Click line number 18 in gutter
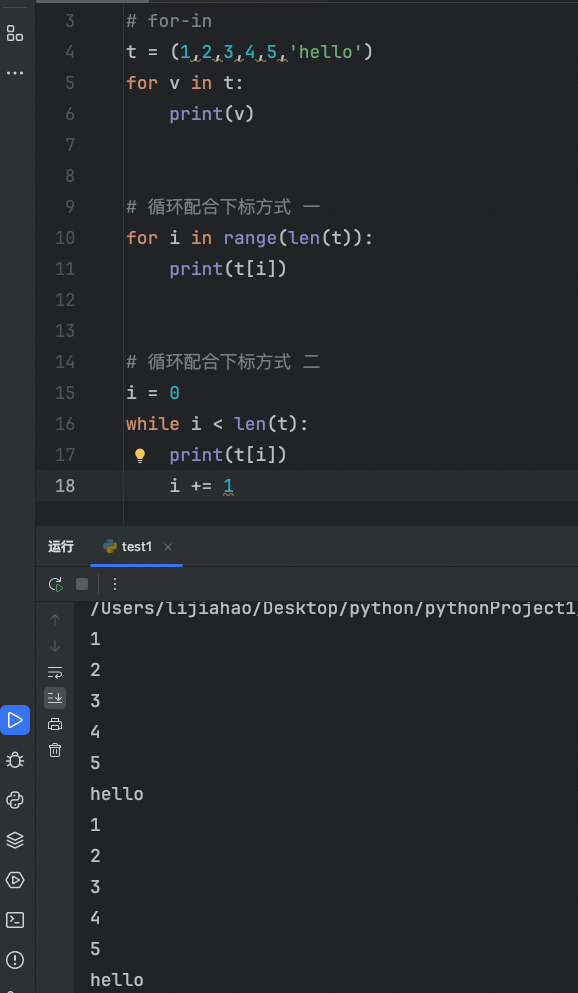 pyautogui.click(x=65, y=486)
